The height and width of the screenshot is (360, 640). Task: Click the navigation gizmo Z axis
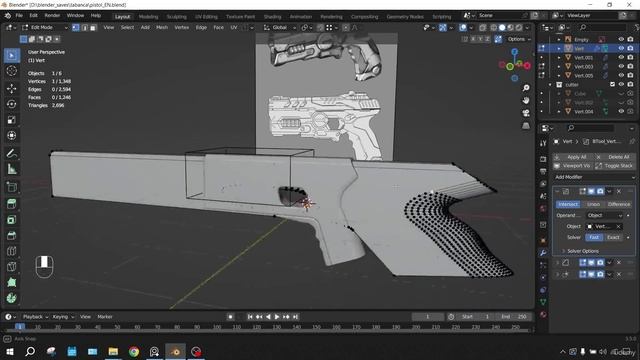pyautogui.click(x=515, y=52)
